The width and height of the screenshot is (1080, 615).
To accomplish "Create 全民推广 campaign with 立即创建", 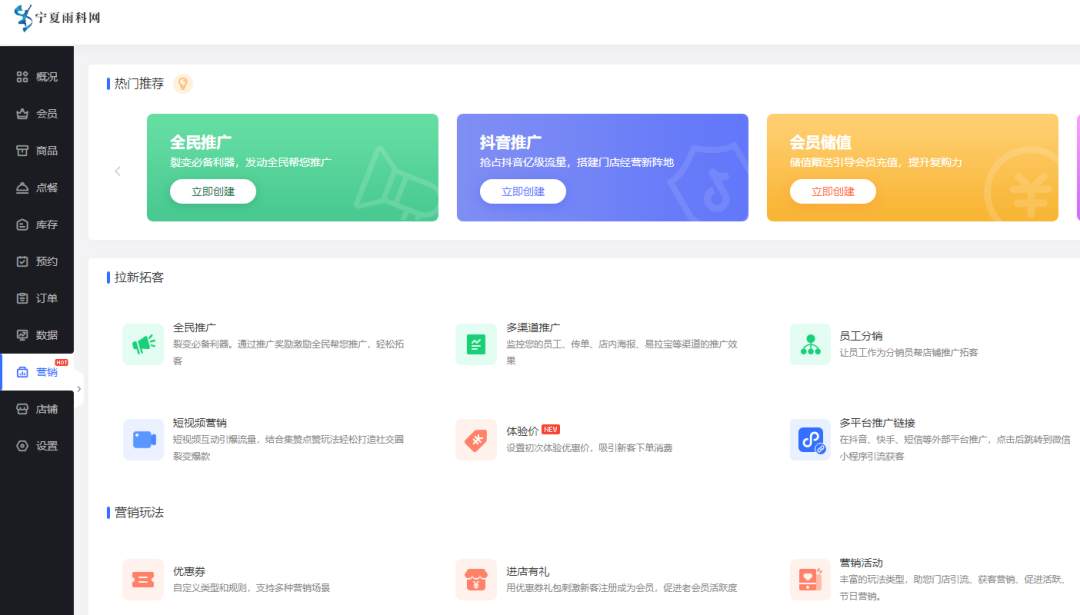I will 213,191.
